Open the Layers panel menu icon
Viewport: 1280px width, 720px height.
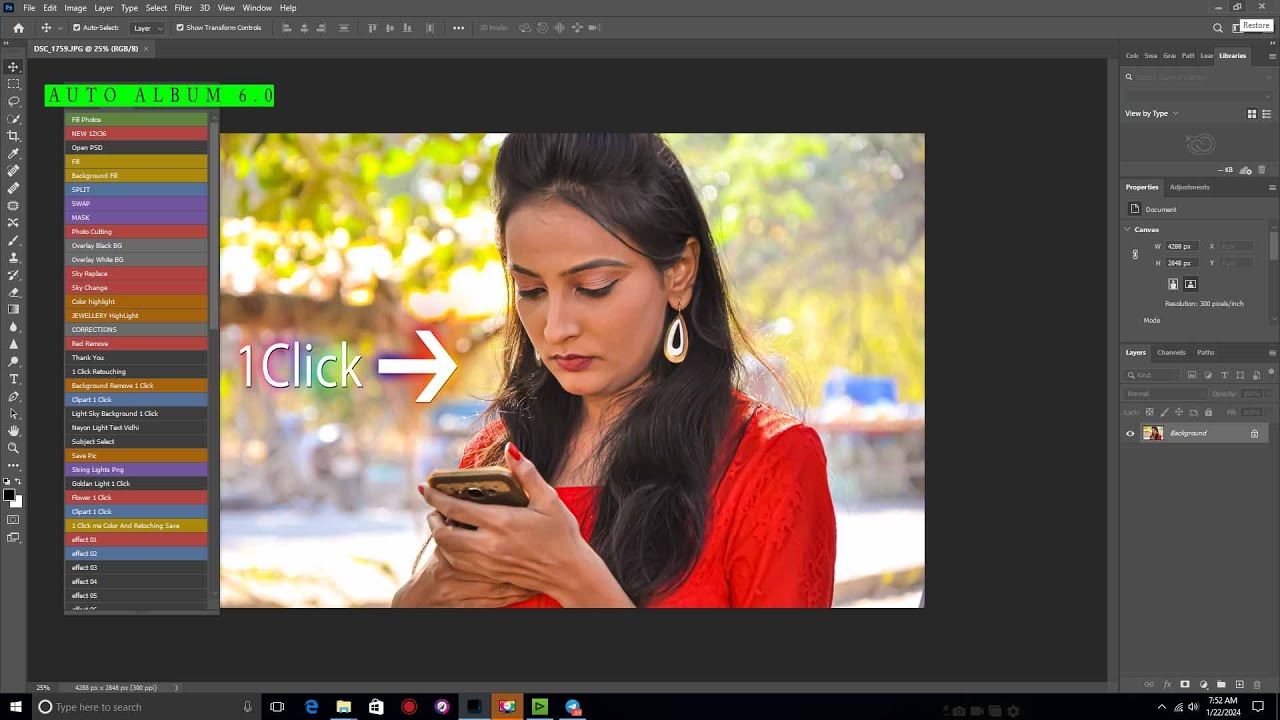[1272, 352]
